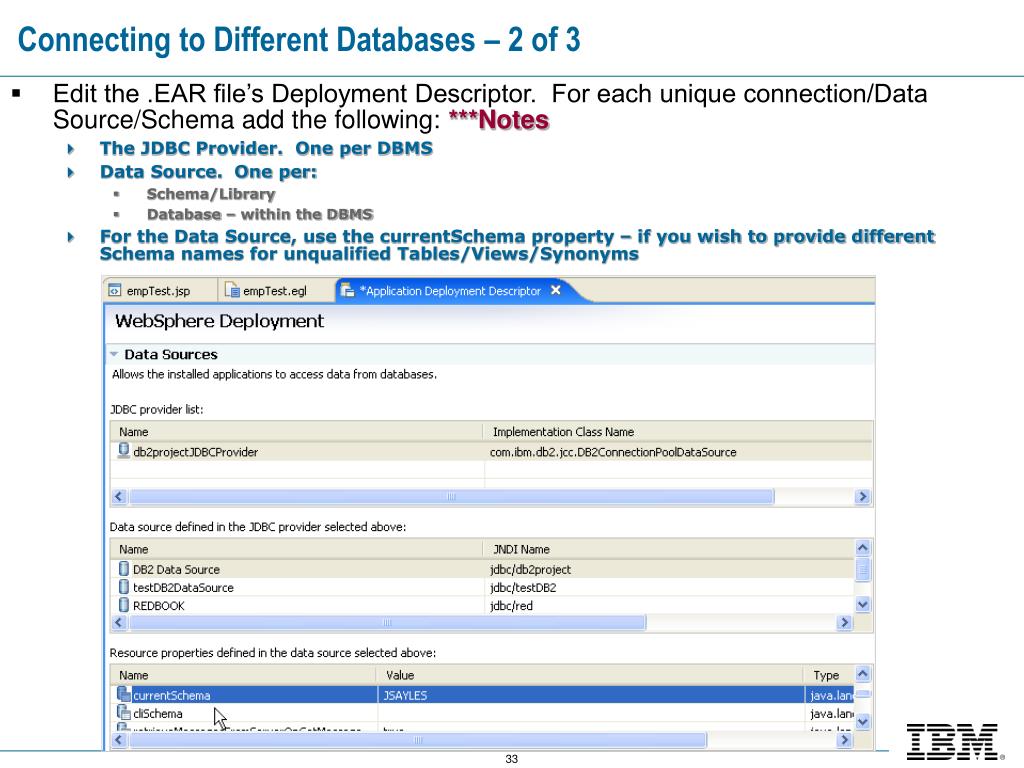Click the REDBOOK data source icon
The image size is (1024, 768).
pos(124,605)
